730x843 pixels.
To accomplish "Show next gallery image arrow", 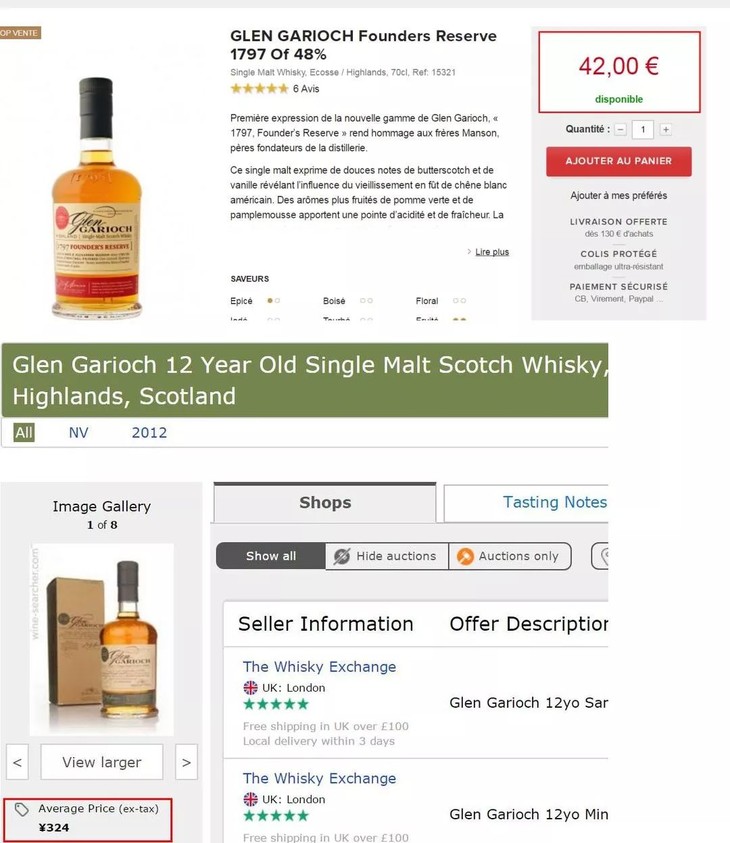I will [x=187, y=762].
